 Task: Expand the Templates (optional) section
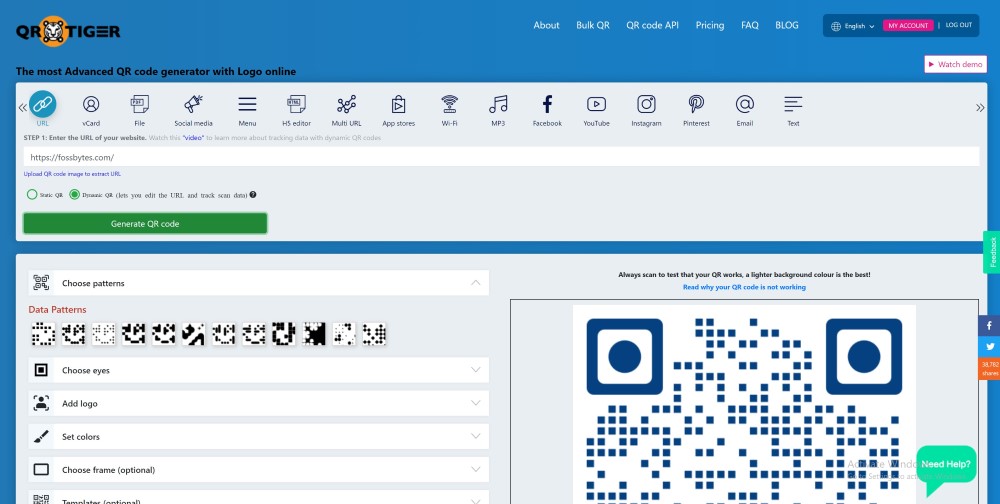pos(258,497)
